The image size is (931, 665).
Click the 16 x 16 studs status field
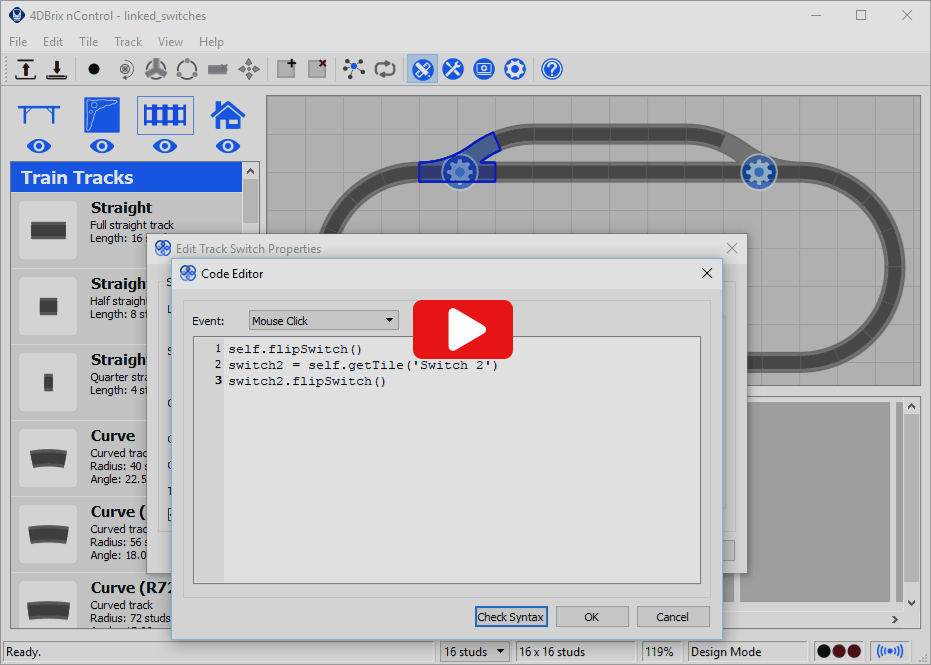coord(576,652)
